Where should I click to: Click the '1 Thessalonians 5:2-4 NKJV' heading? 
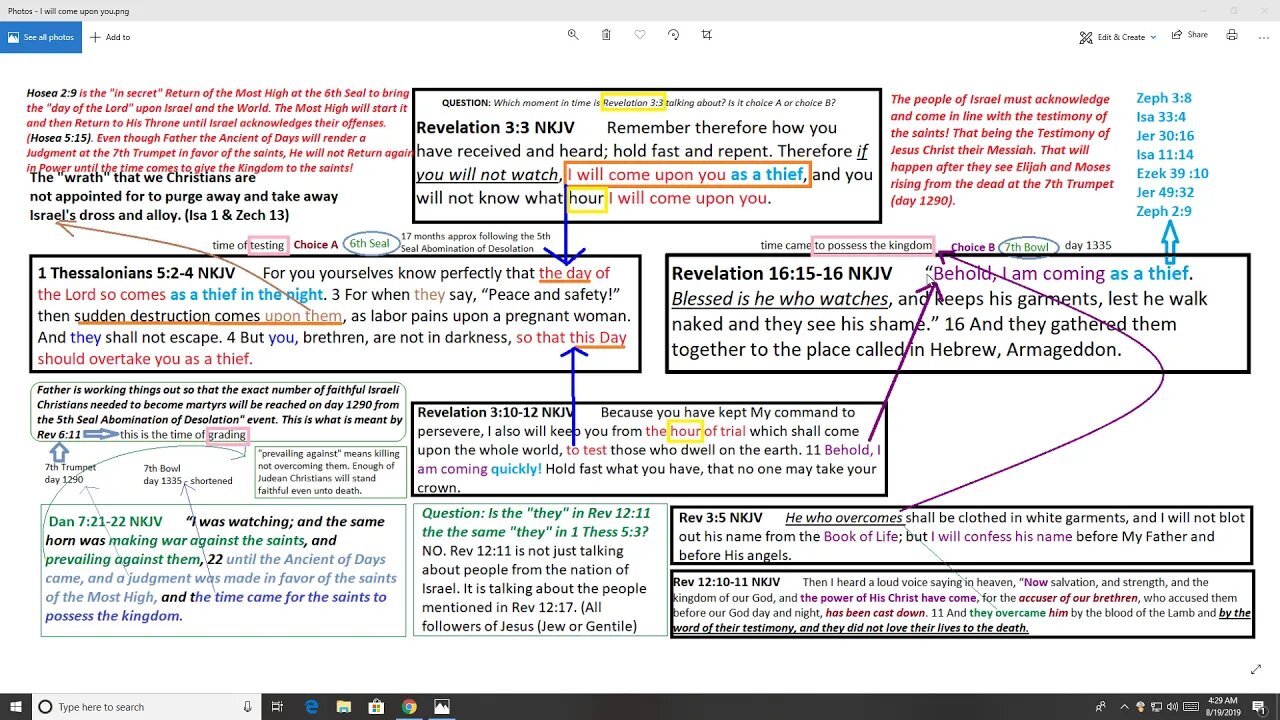coord(137,273)
